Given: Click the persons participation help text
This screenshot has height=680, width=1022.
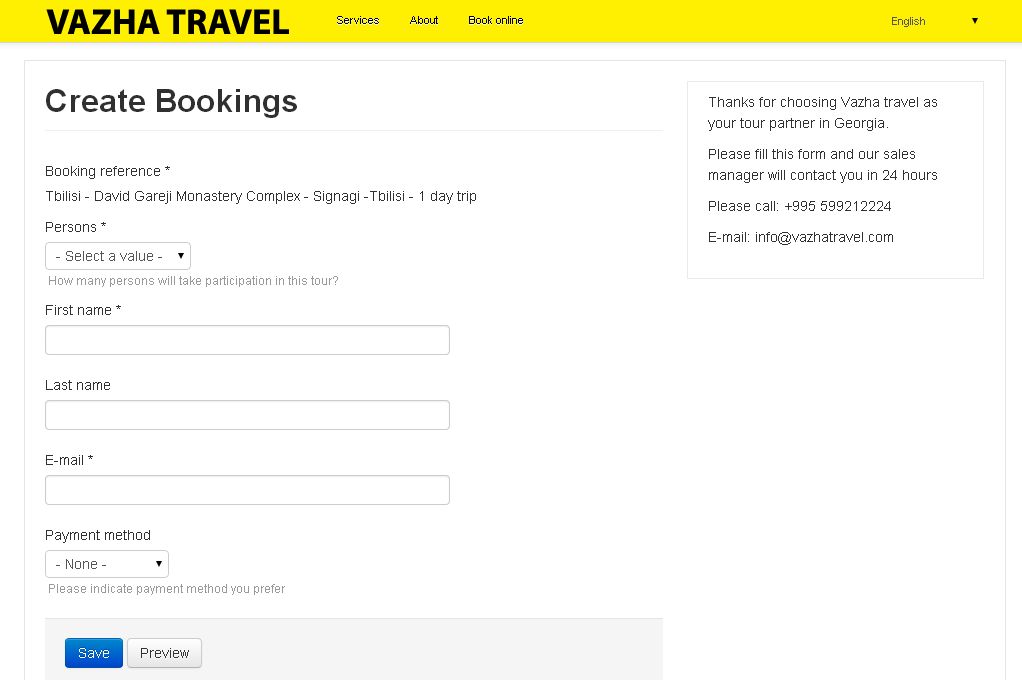Looking at the screenshot, I should tap(194, 281).
